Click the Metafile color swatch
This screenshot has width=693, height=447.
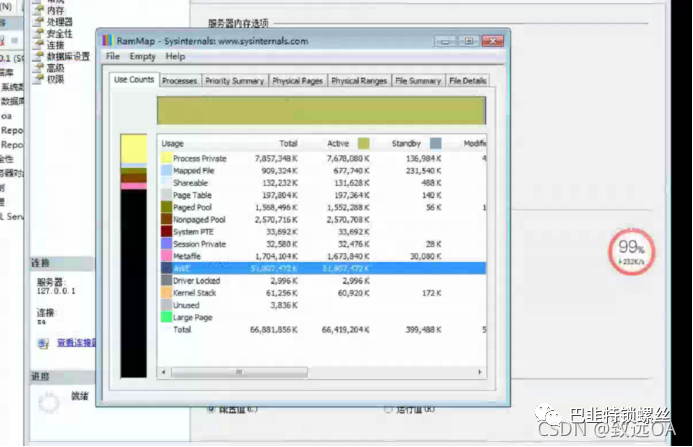pyautogui.click(x=166, y=256)
